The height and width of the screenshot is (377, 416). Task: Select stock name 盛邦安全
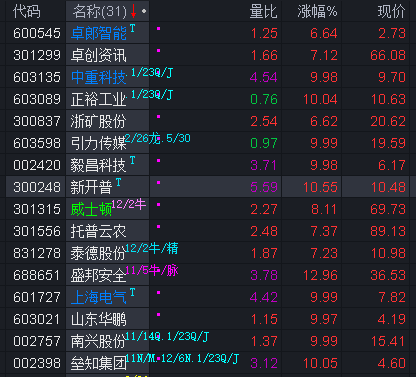coord(98,275)
